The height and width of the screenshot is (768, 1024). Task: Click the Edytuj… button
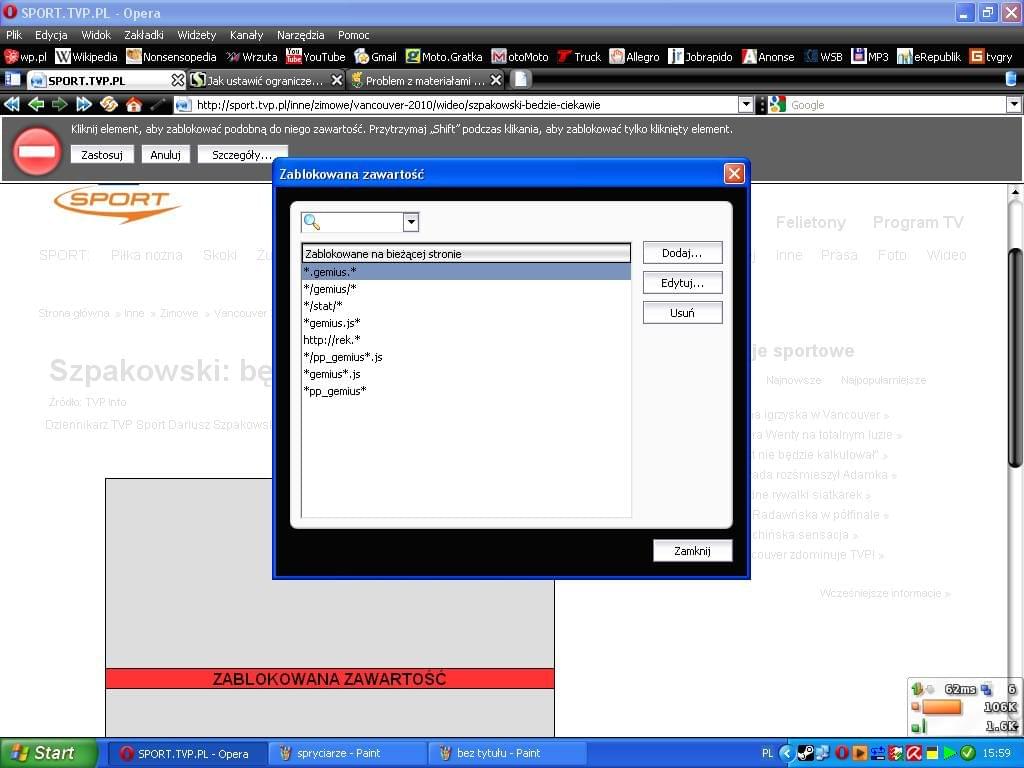tap(682, 283)
